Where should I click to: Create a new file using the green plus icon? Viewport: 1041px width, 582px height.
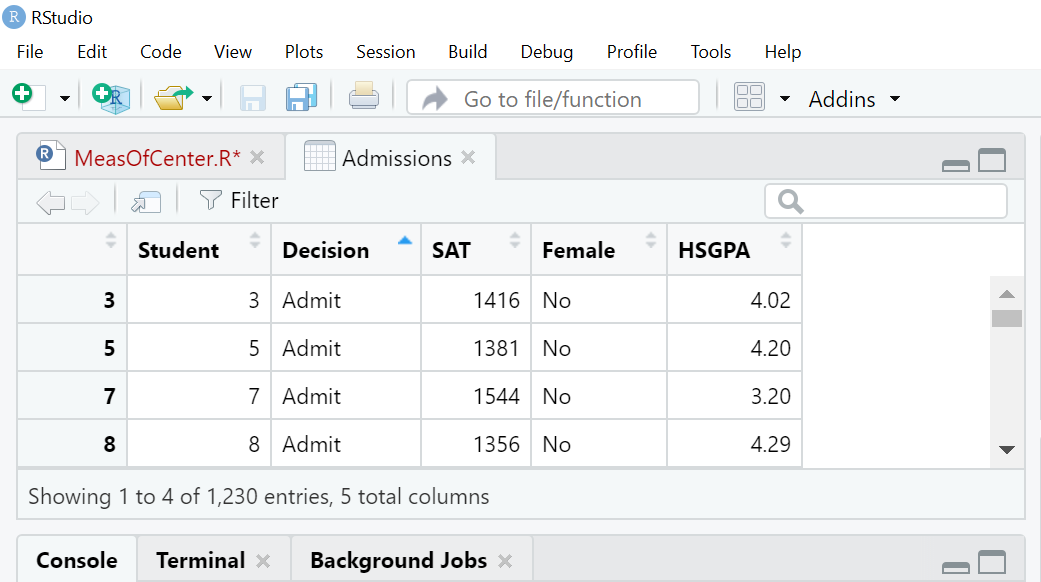[x=24, y=97]
